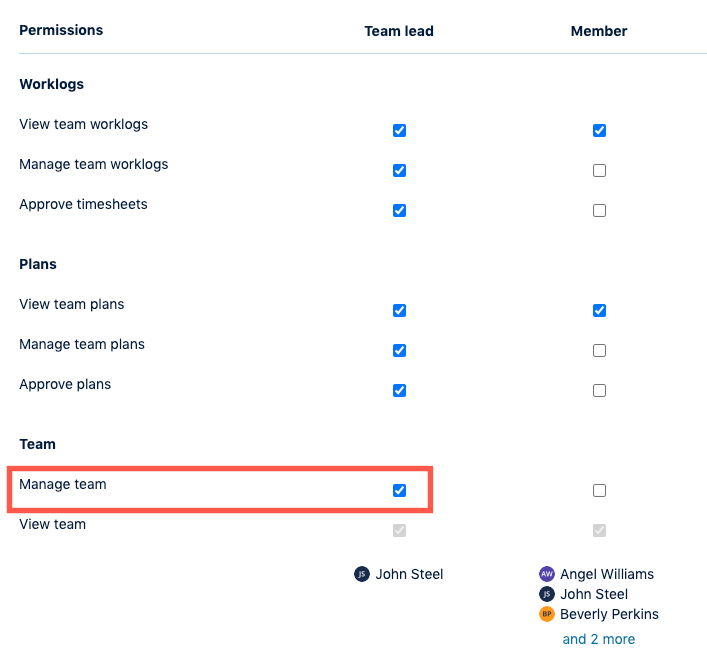
Task: Enable Member Manage team plans
Action: (x=599, y=351)
